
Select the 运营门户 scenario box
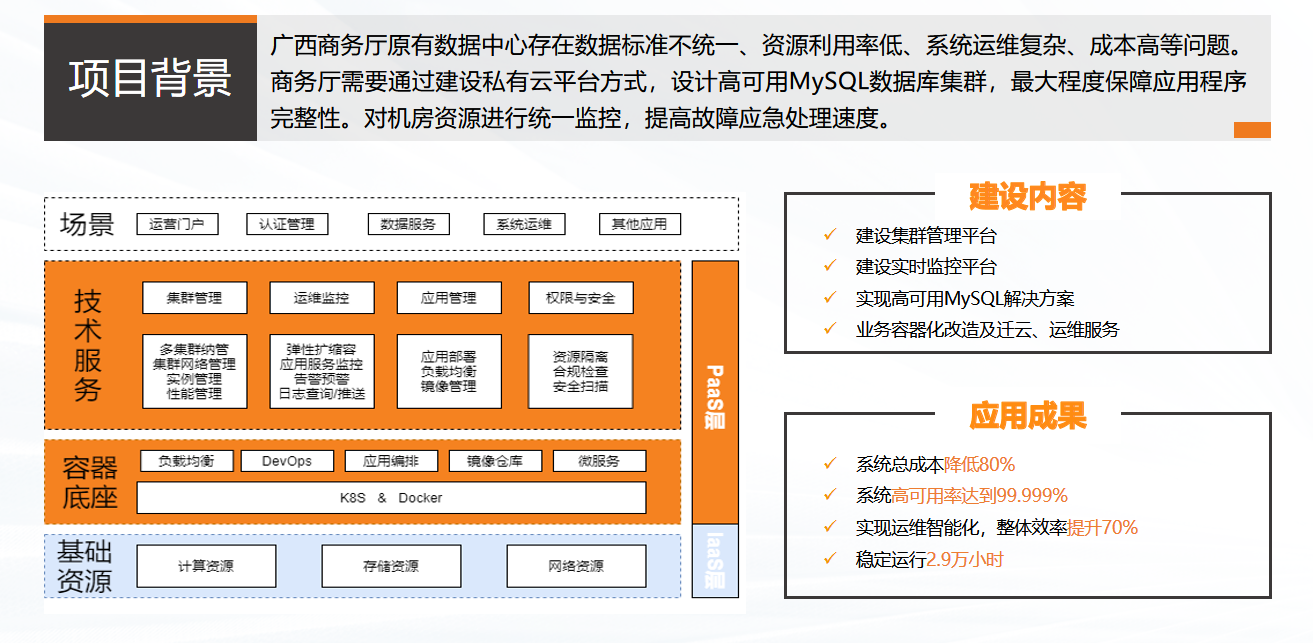pyautogui.click(x=177, y=224)
